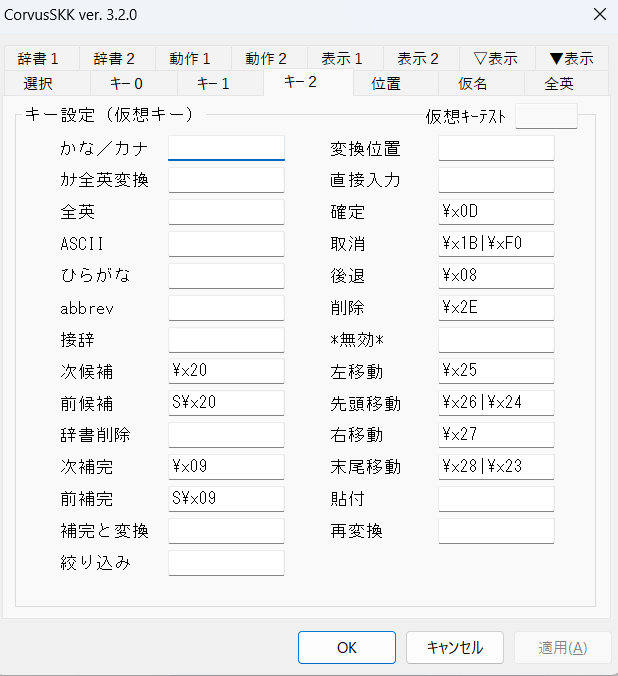Click the キャンセル button
This screenshot has width=618, height=676.
(455, 648)
